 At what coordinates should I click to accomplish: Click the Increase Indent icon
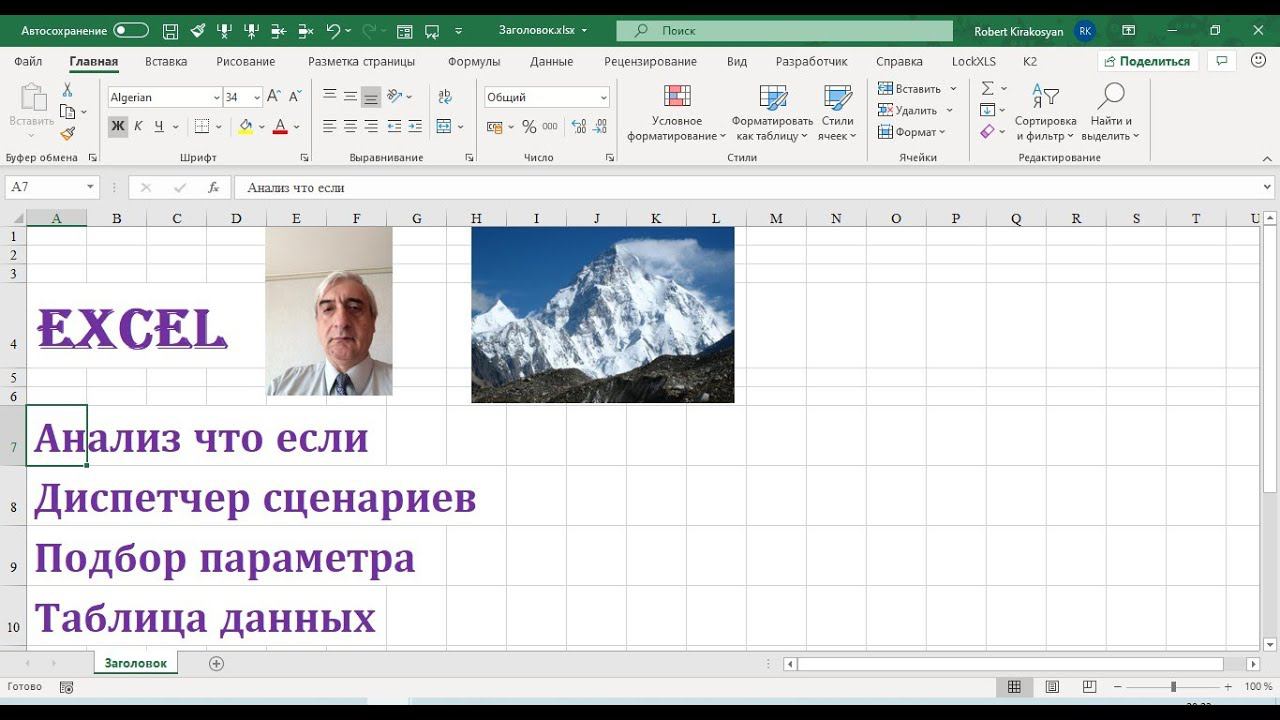pos(415,126)
